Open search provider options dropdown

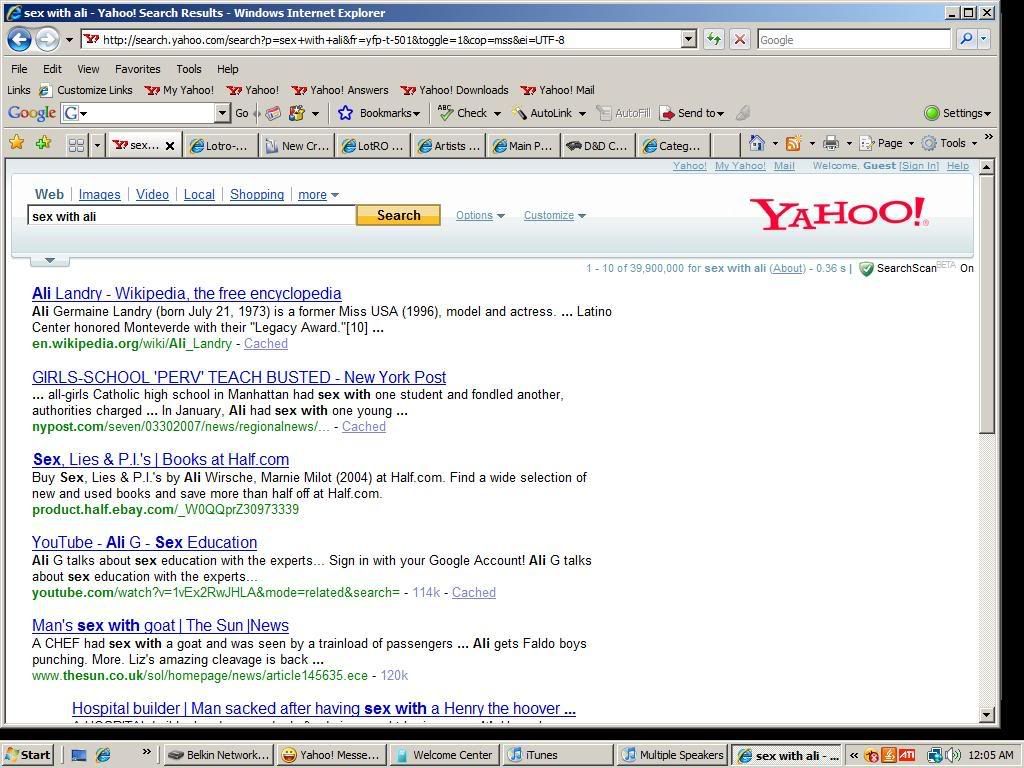click(984, 39)
